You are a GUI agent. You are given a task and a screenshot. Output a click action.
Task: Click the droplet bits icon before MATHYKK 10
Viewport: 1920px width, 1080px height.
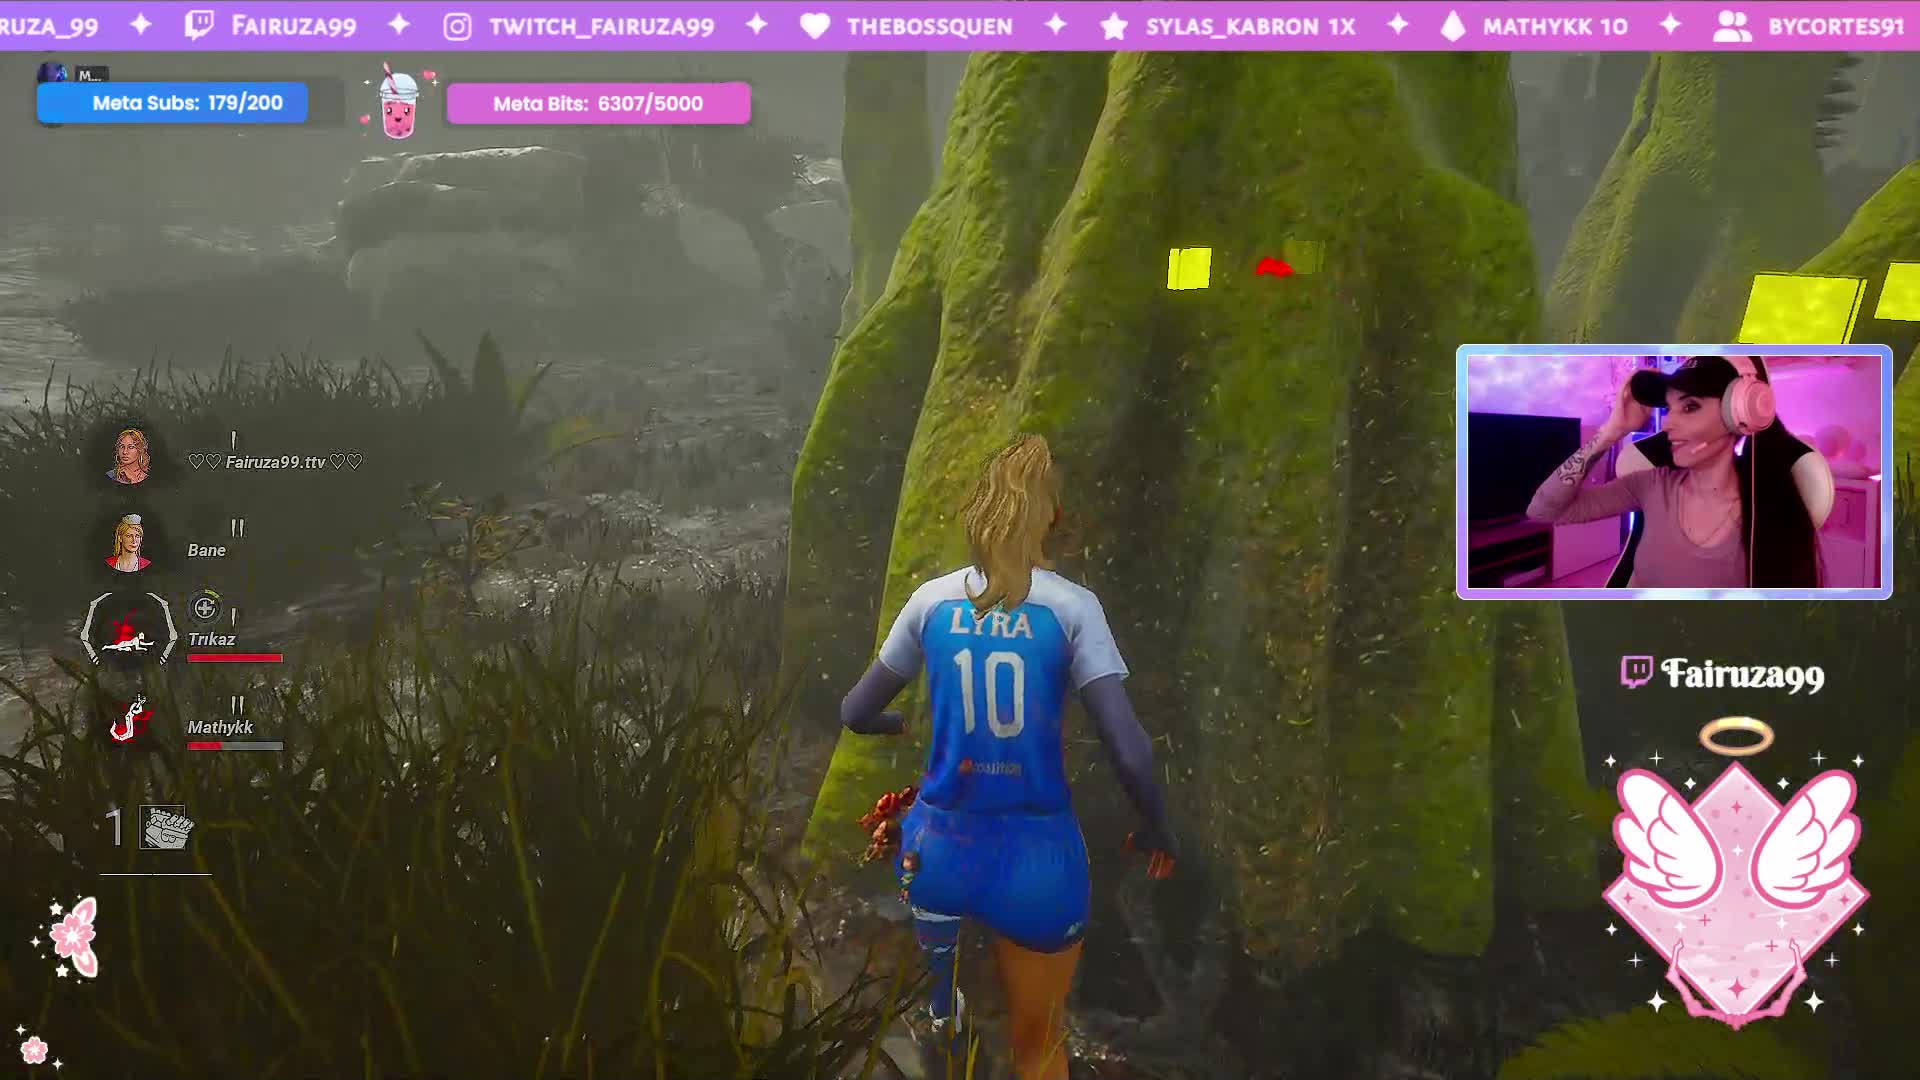click(x=1452, y=27)
